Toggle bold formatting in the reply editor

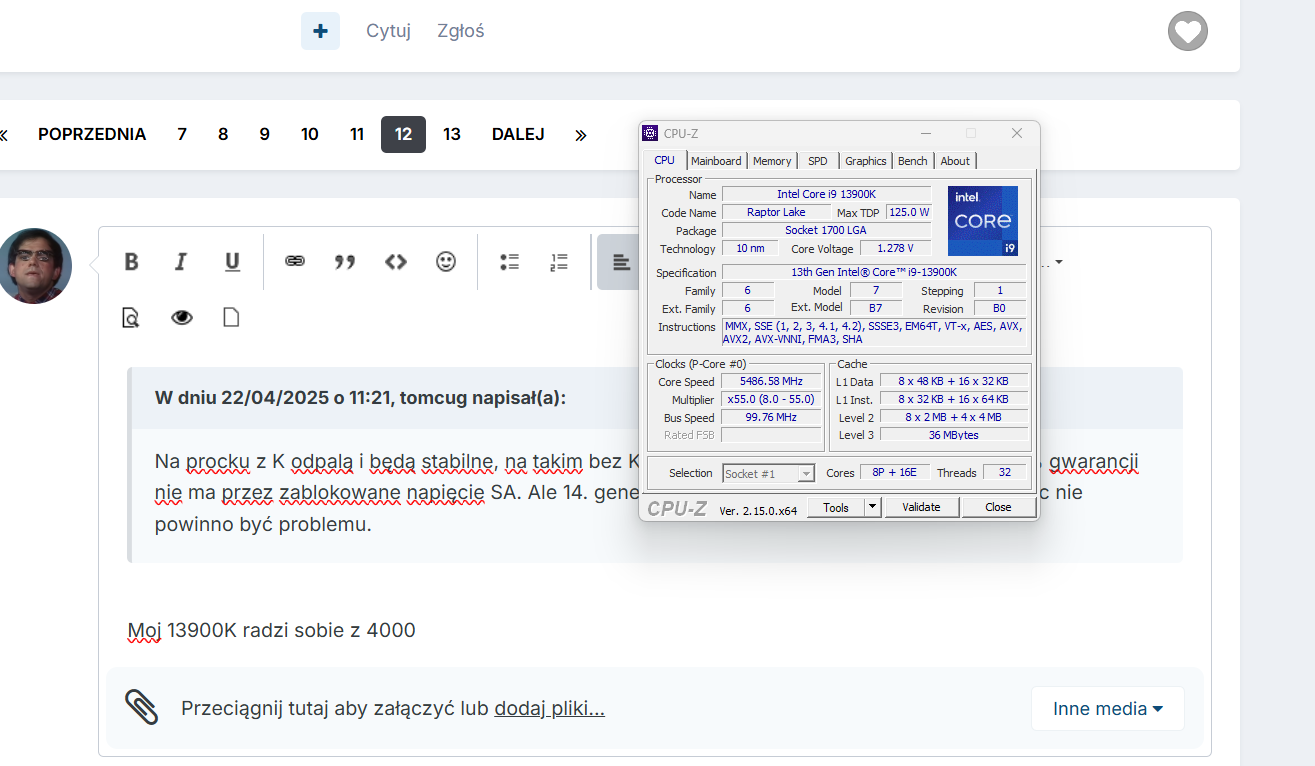point(131,262)
